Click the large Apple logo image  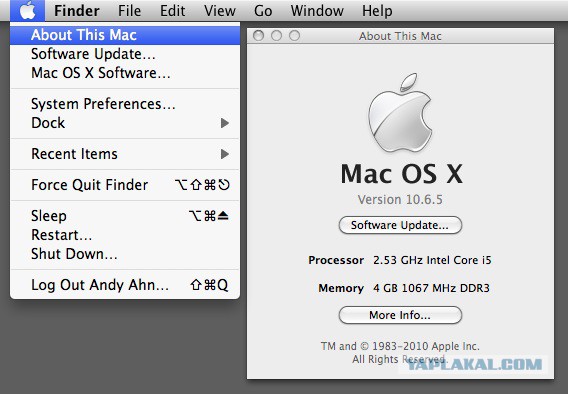[400, 113]
